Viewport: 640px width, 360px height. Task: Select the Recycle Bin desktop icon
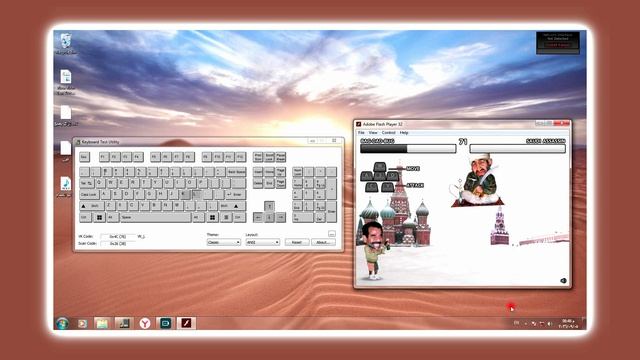pos(66,44)
